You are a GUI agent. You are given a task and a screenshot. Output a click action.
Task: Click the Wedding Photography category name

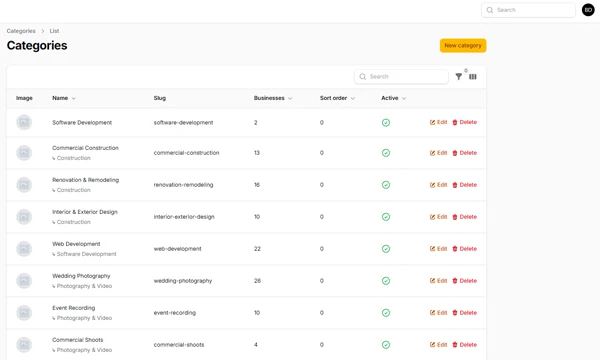(x=81, y=276)
